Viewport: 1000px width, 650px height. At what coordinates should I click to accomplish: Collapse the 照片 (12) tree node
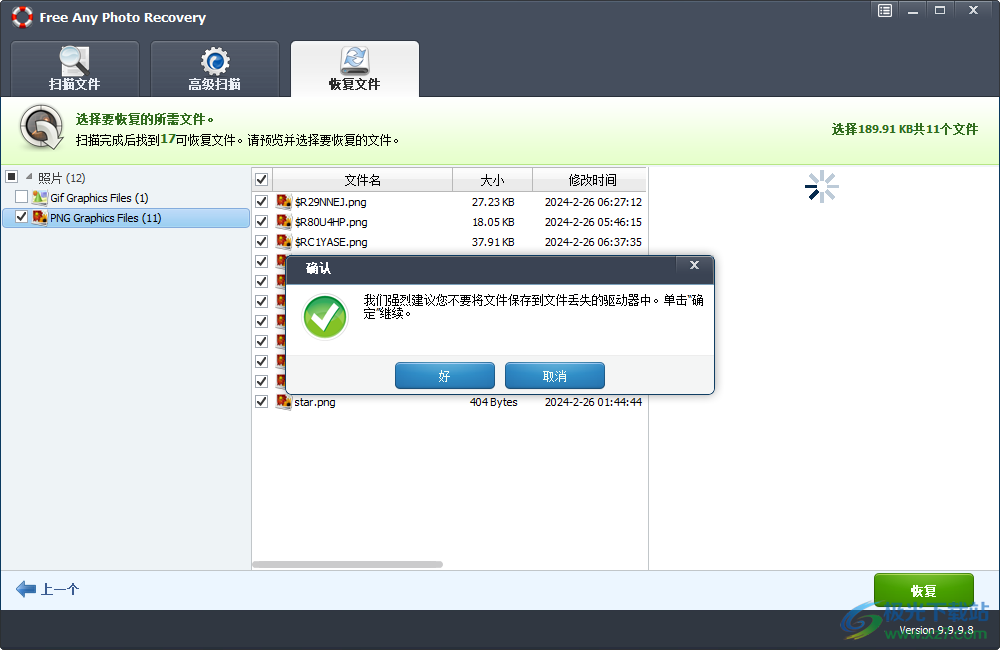[x=28, y=176]
